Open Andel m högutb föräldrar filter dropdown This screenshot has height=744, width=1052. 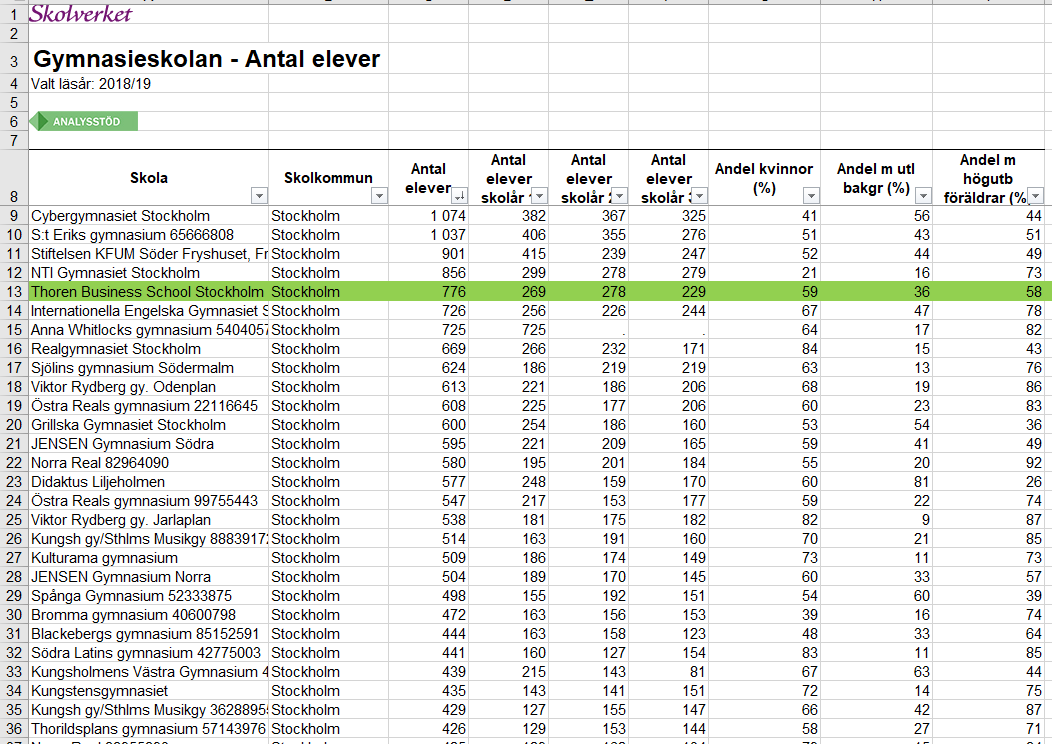[x=1036, y=195]
